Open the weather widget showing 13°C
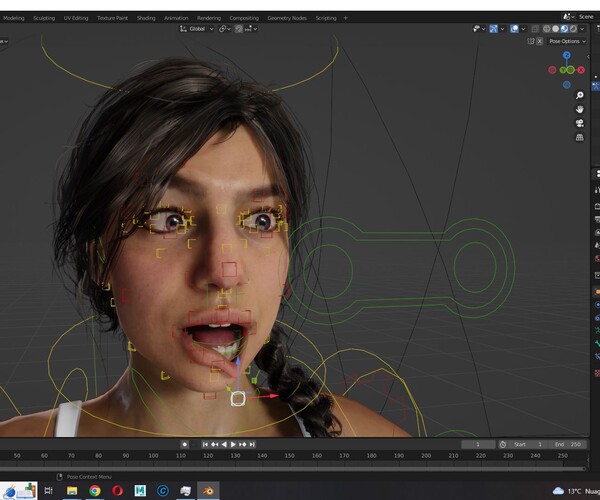600x500 pixels. [x=576, y=491]
